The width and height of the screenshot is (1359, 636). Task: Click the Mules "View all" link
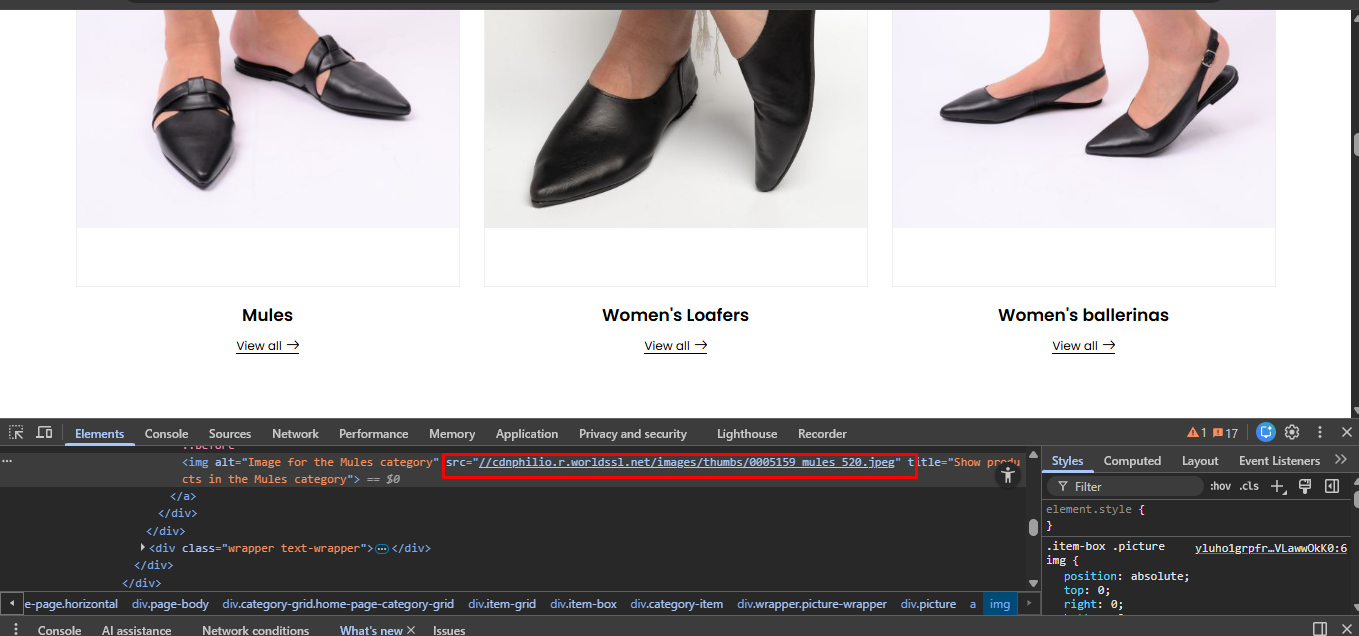pyautogui.click(x=267, y=346)
